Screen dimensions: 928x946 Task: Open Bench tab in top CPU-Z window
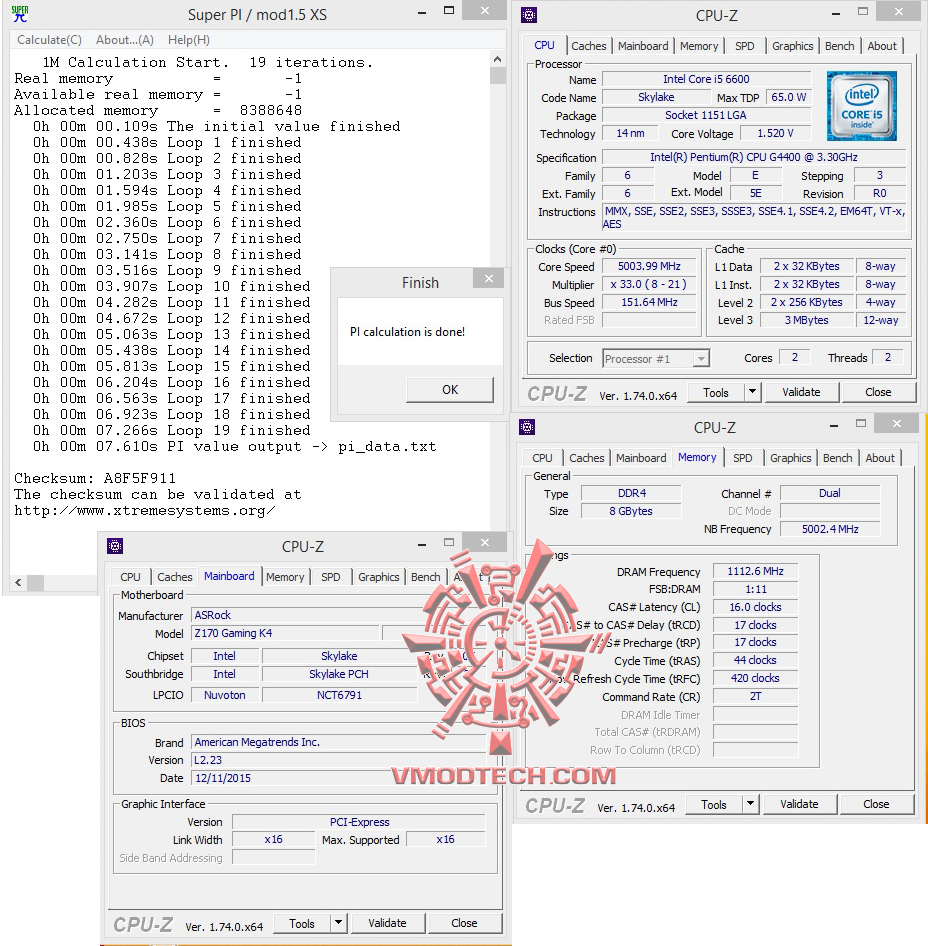click(x=839, y=46)
